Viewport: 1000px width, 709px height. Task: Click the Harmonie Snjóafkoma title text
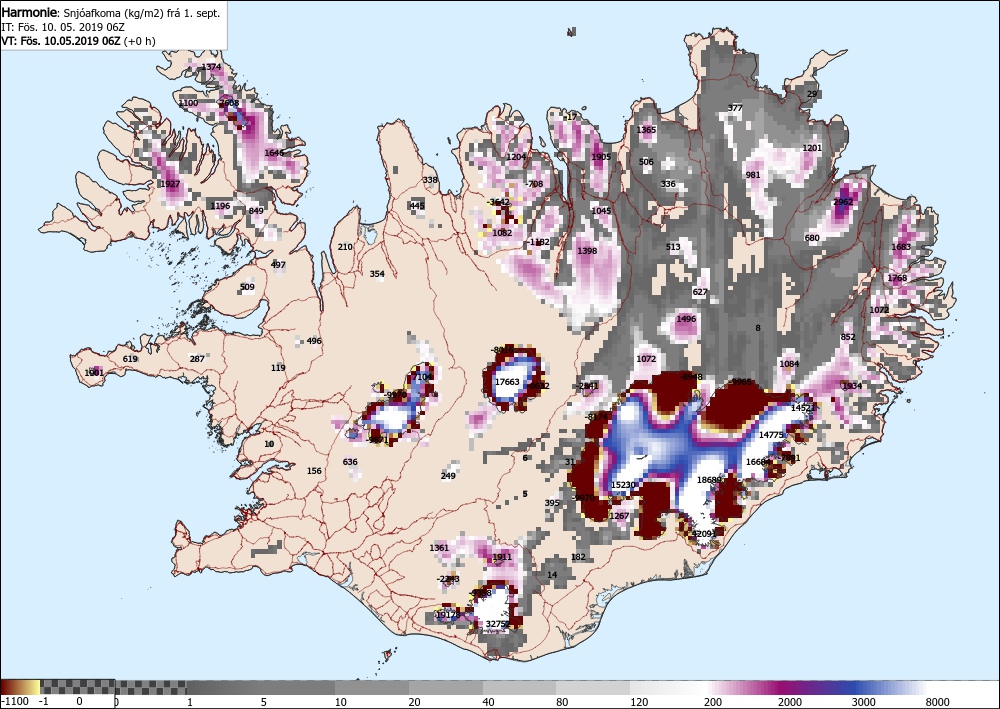coord(111,13)
